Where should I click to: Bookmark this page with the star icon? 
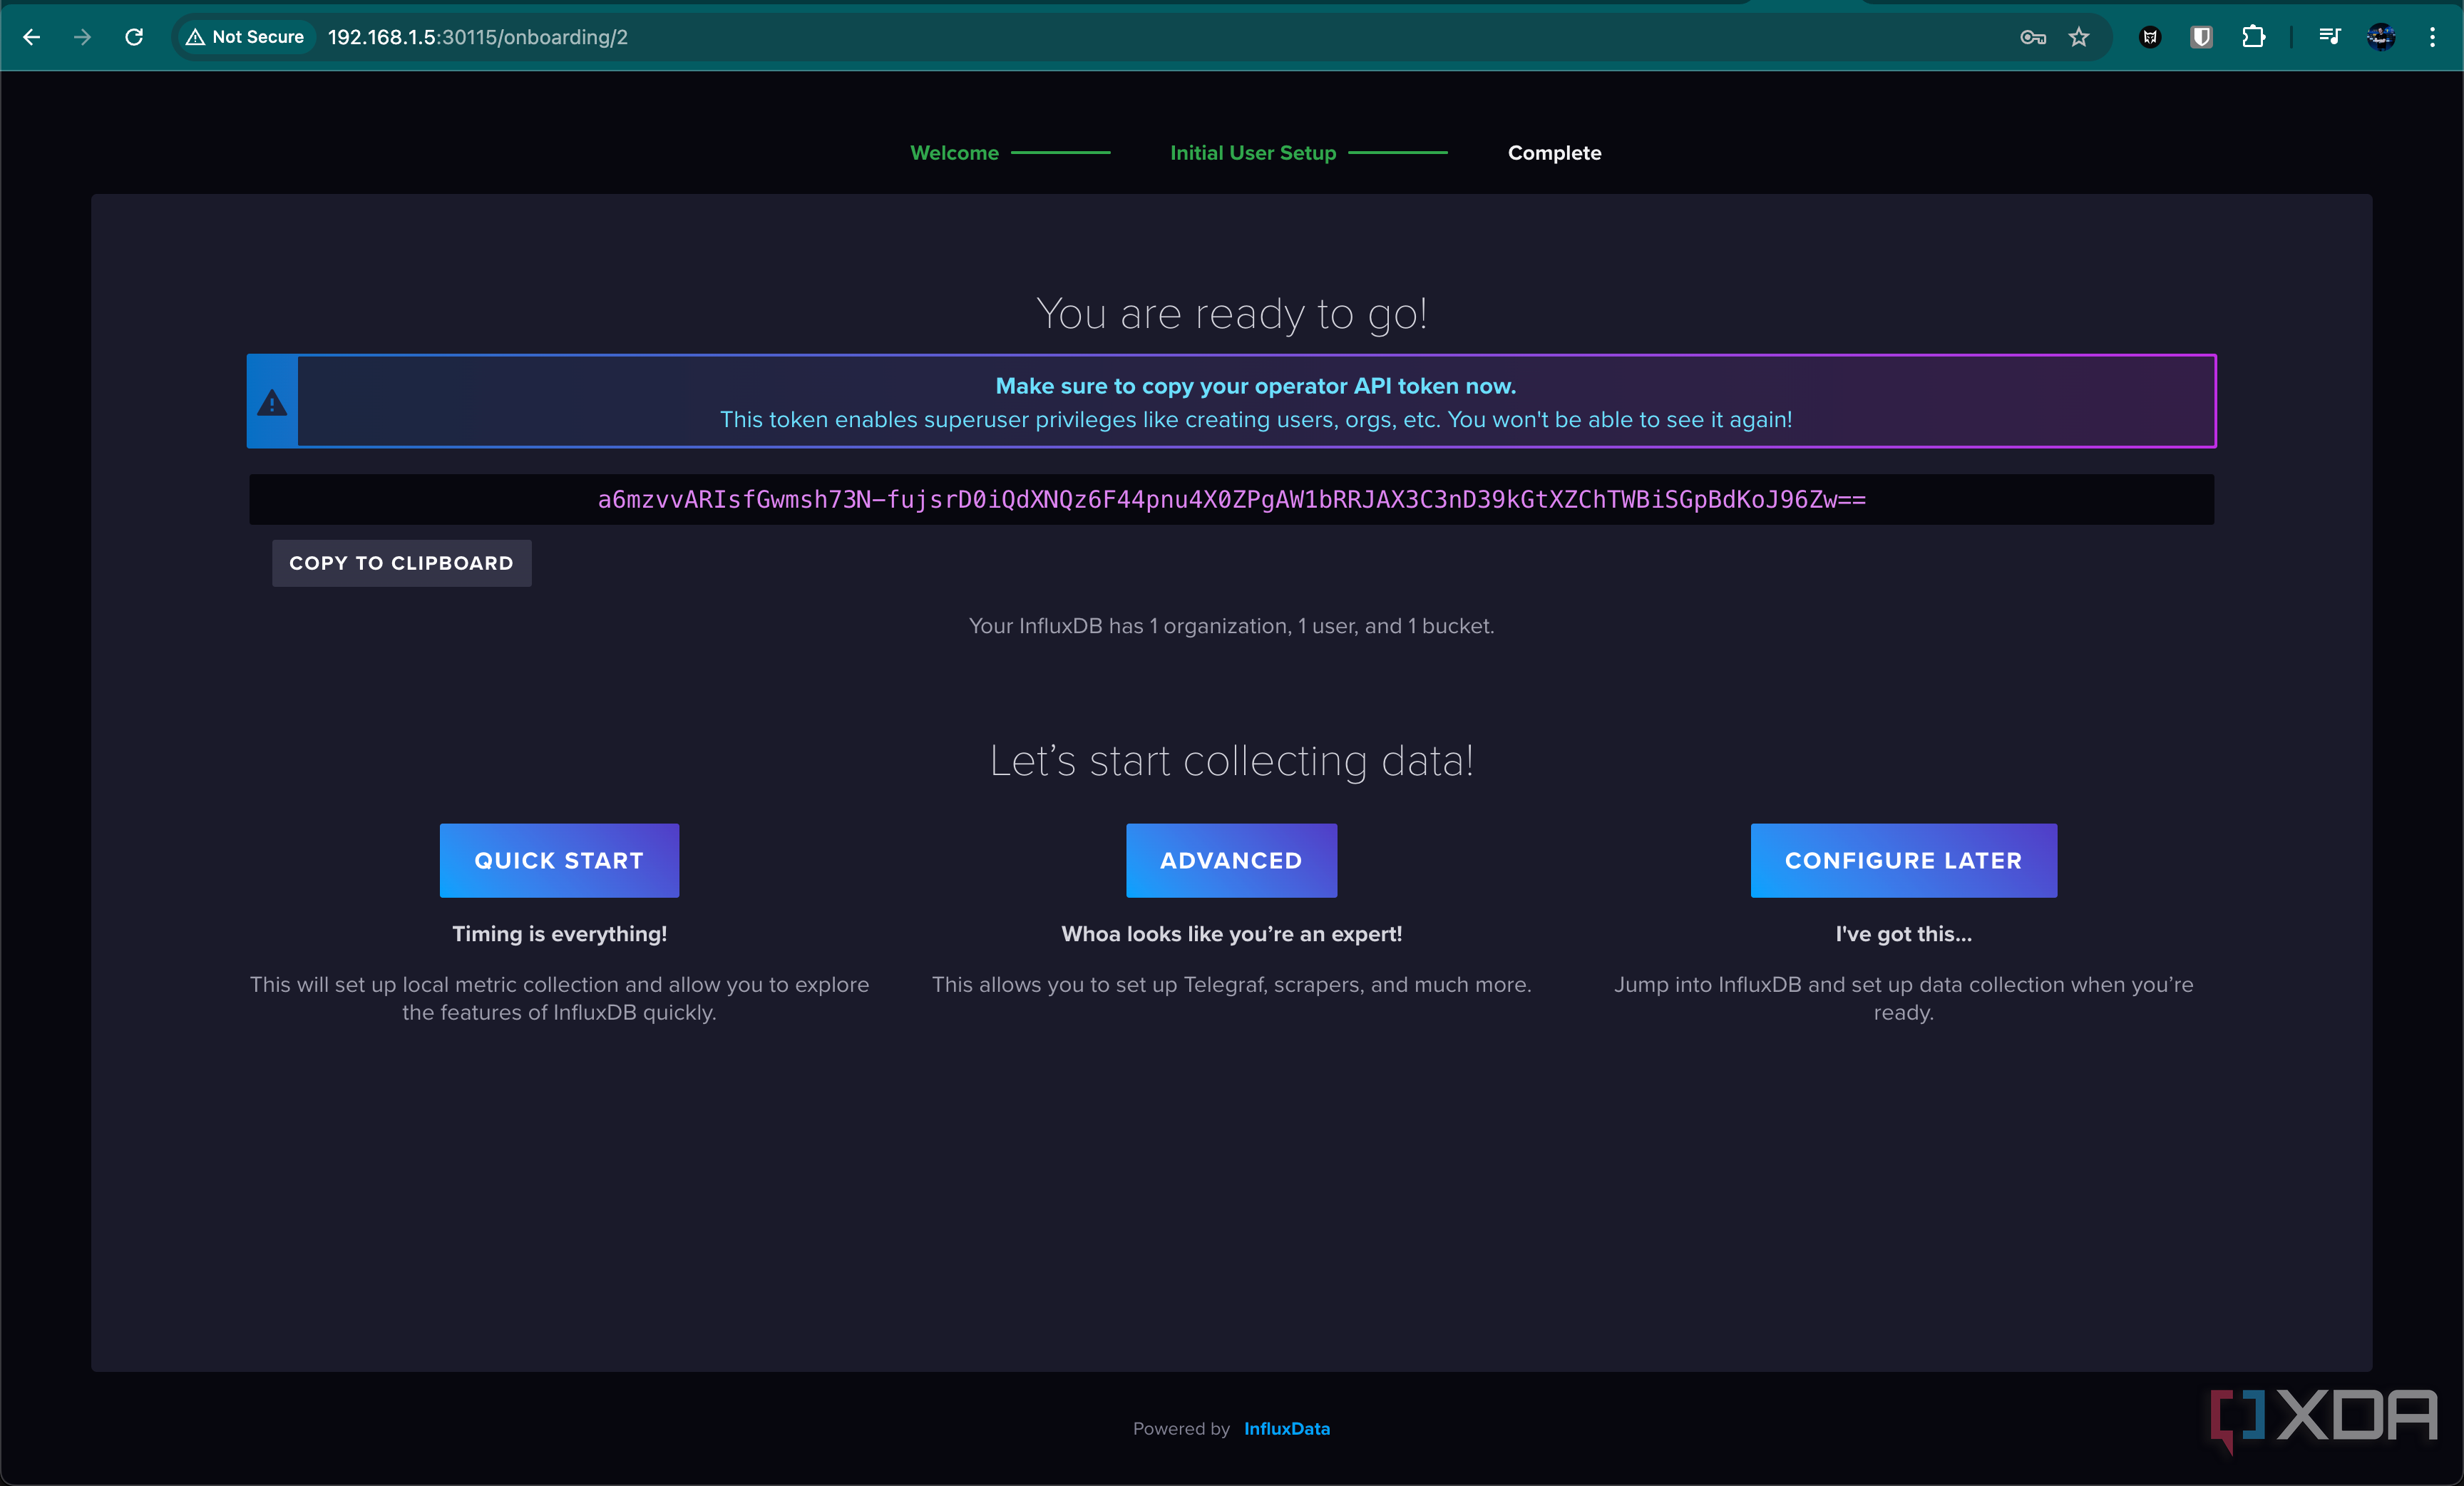point(2079,37)
